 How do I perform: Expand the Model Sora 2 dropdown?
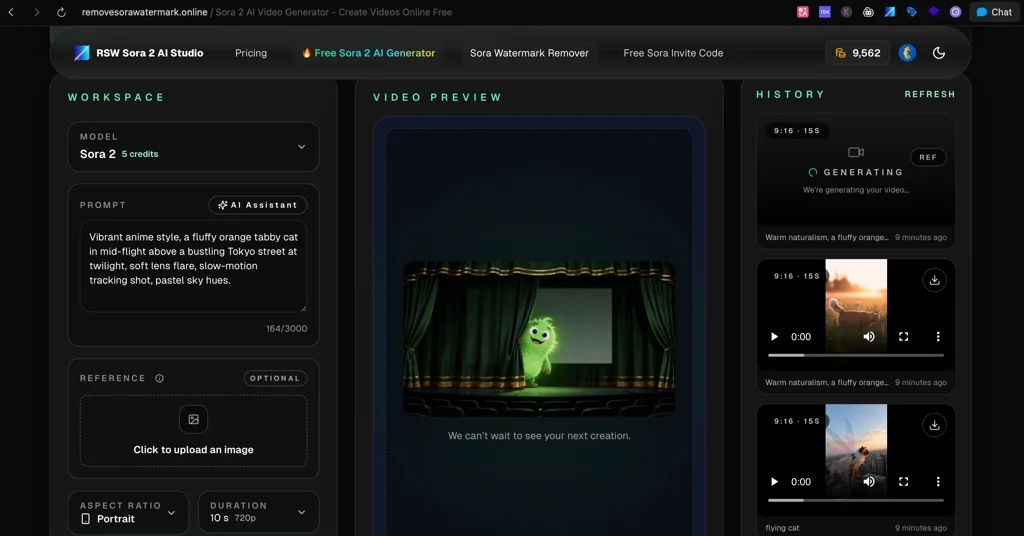pyautogui.click(x=193, y=147)
